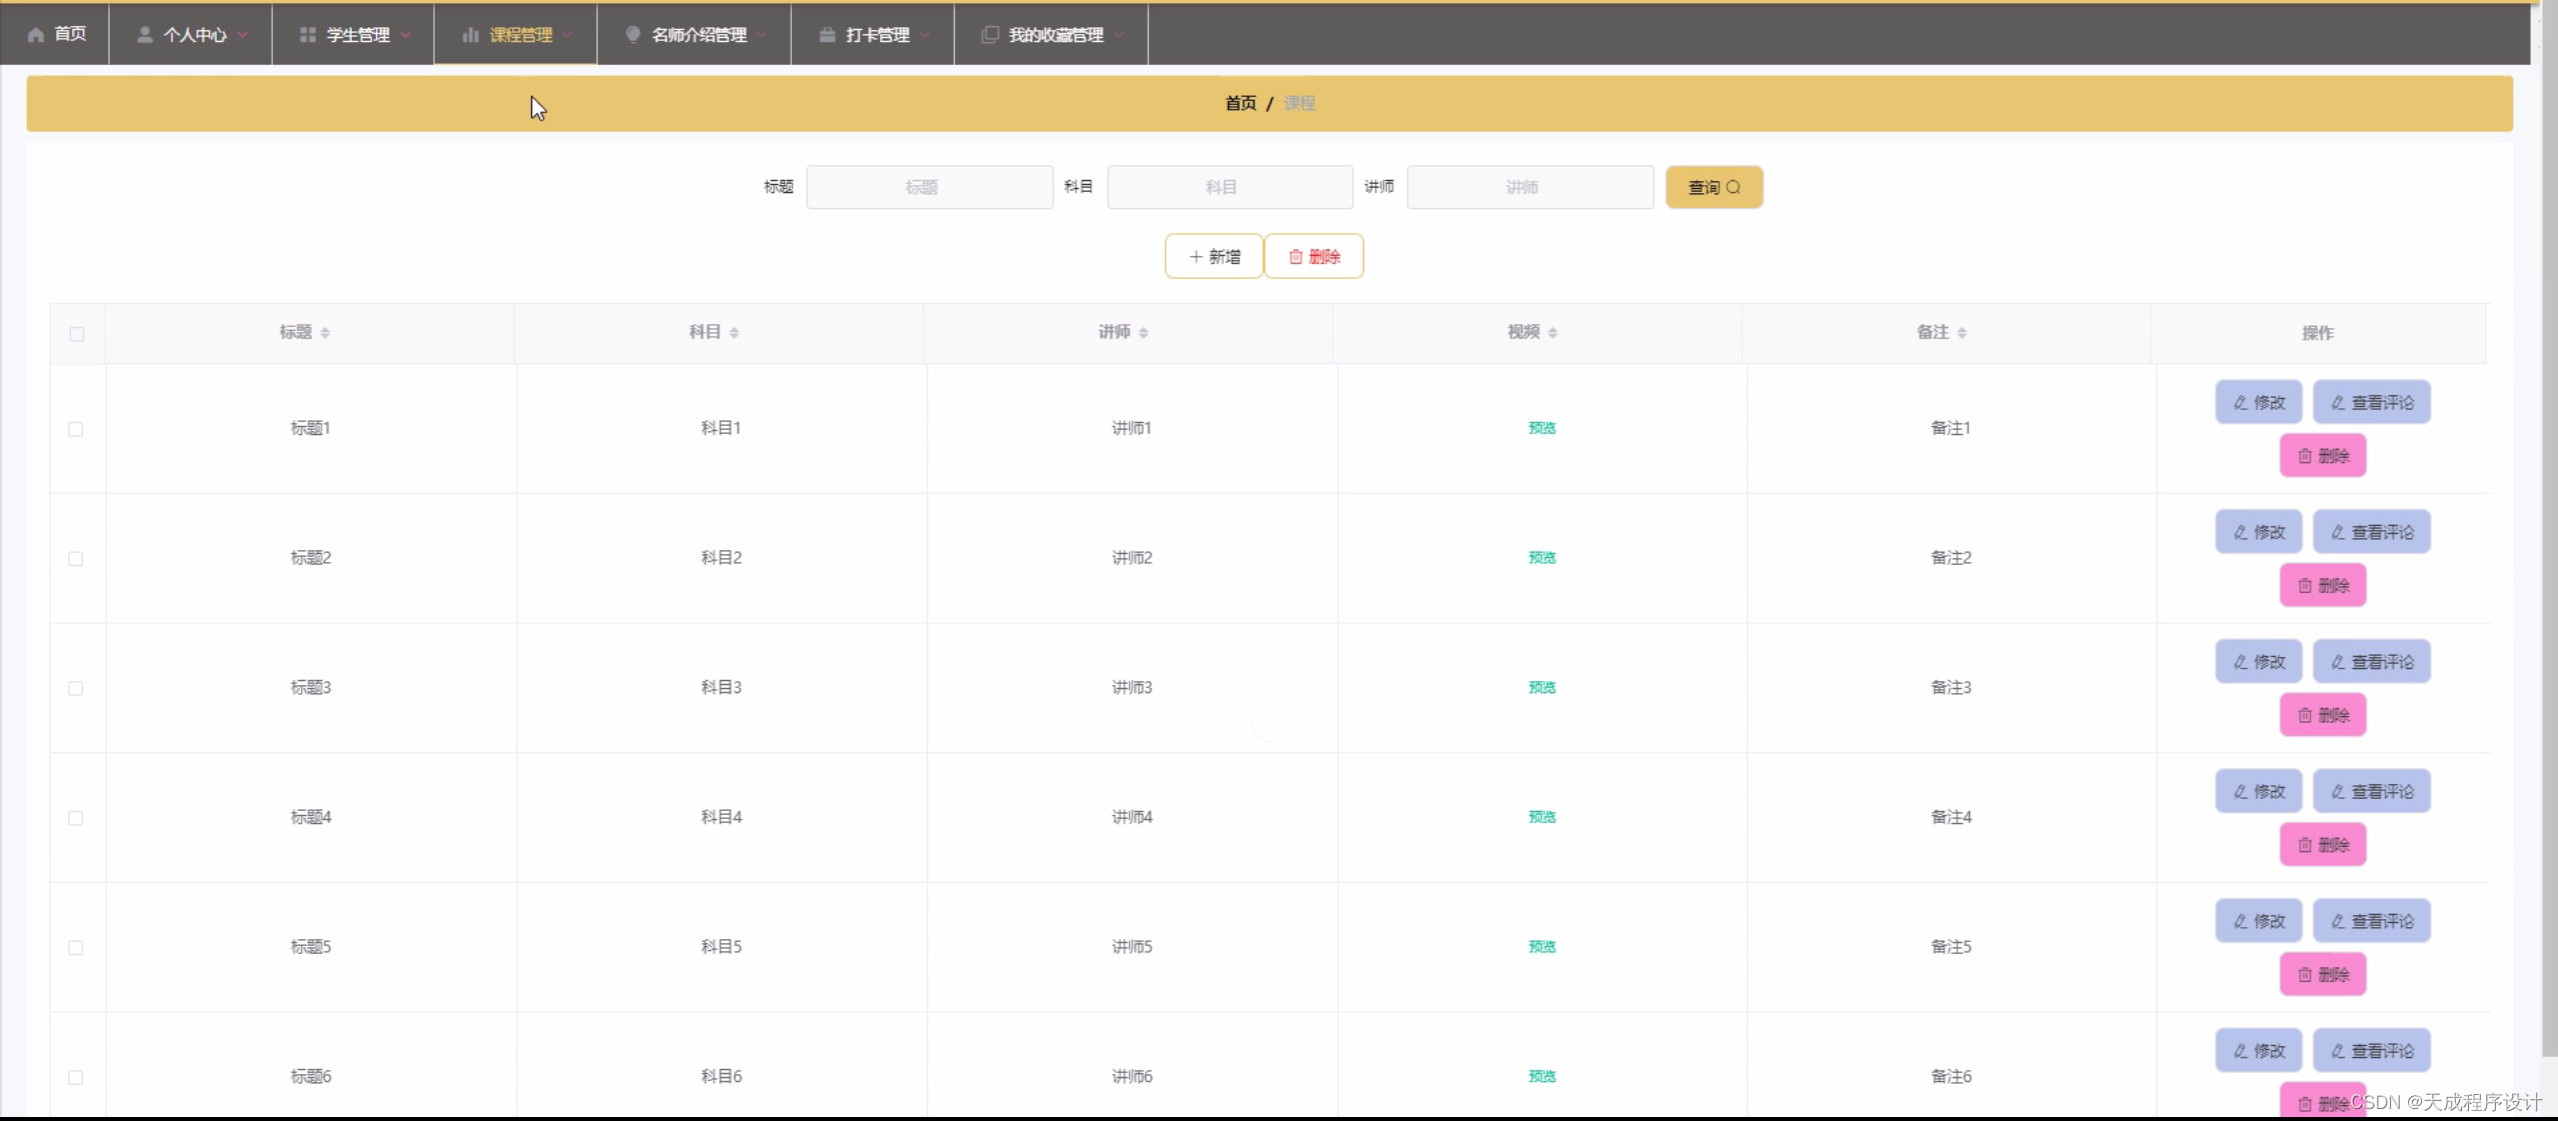Select the 个人中心 user icon

click(146, 34)
